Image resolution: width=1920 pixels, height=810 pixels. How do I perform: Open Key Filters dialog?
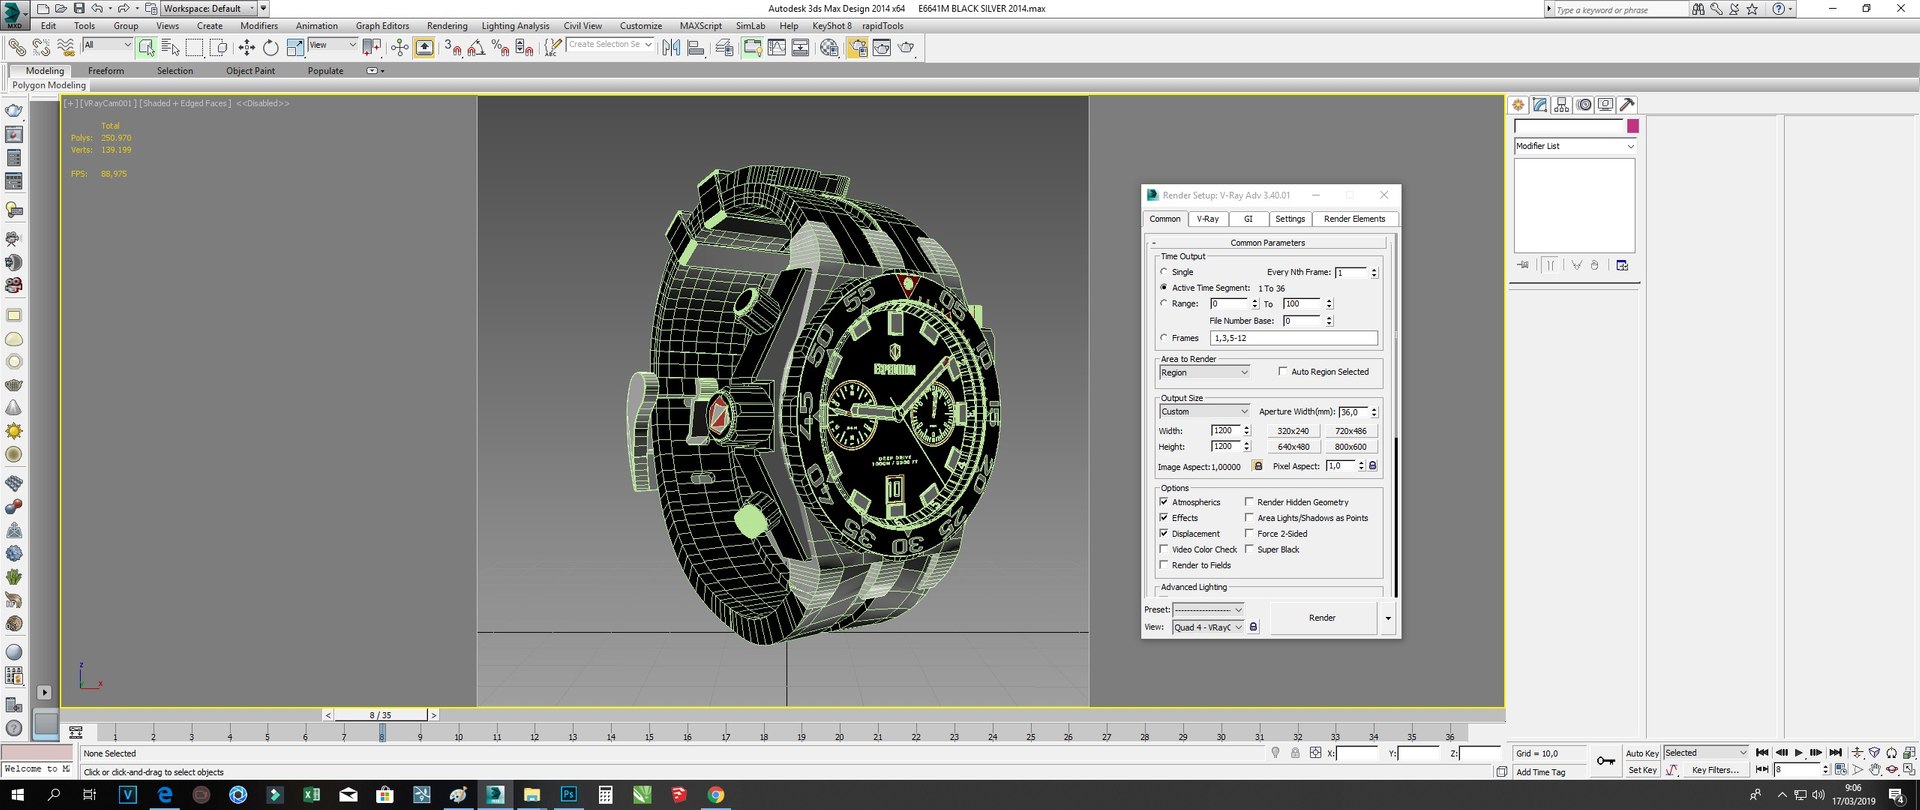[x=1715, y=770]
